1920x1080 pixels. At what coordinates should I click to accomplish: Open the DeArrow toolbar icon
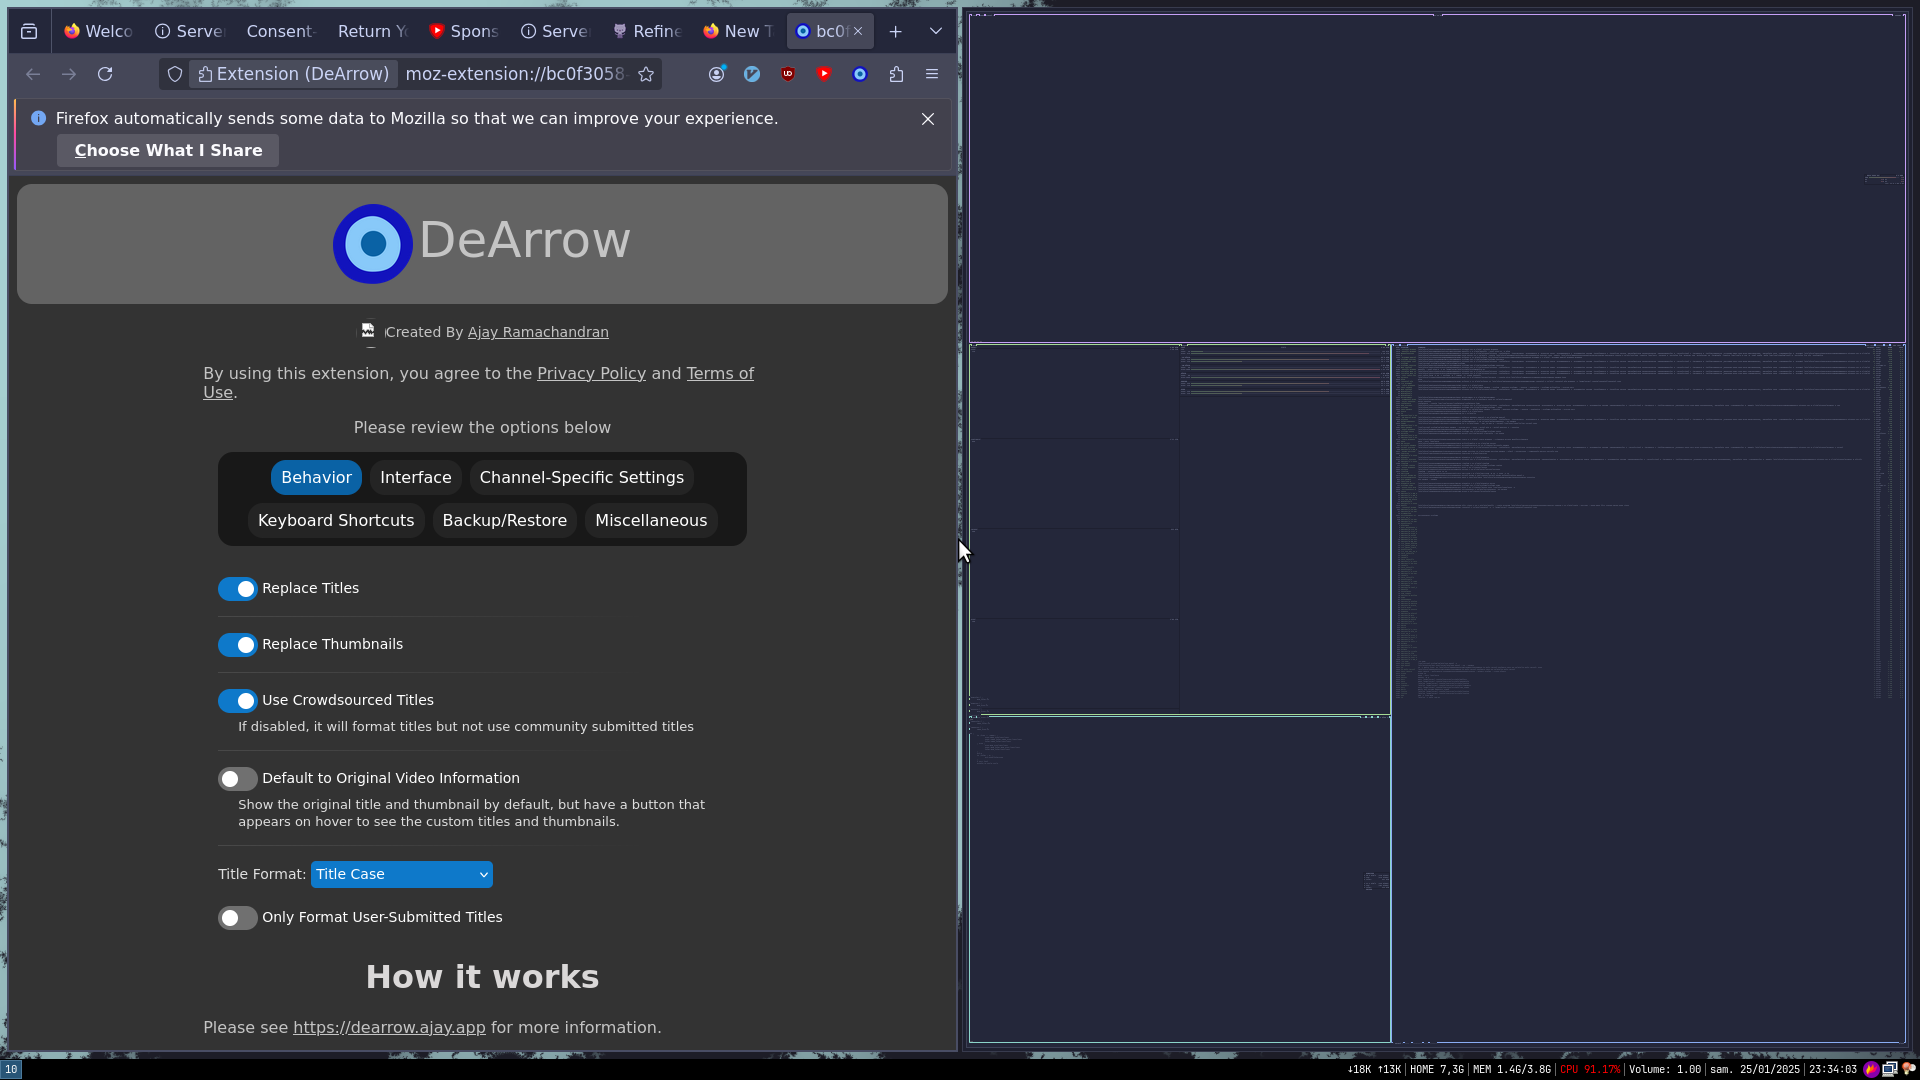860,74
